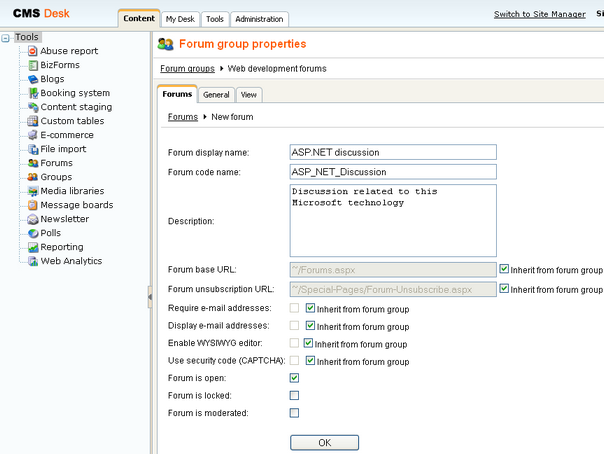Screen dimensions: 604x454
Task: Open Newsletter via its envelope icon
Action: coord(33,219)
